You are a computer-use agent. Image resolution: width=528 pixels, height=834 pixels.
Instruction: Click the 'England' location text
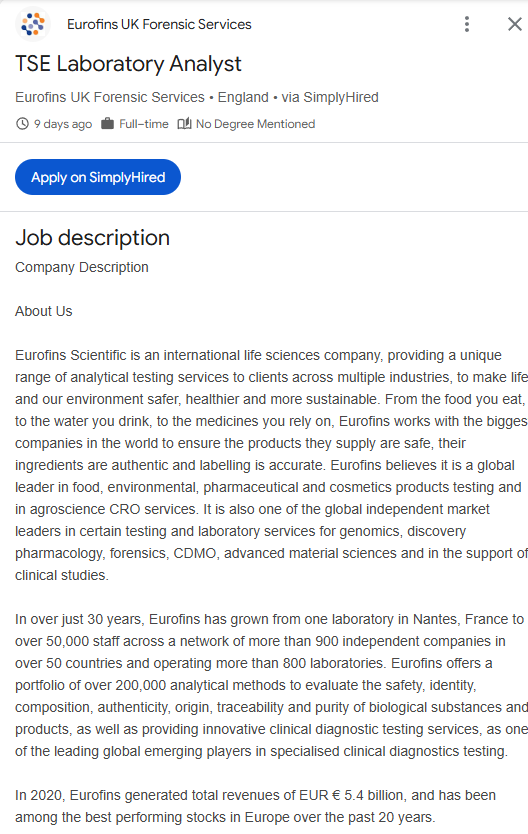243,97
